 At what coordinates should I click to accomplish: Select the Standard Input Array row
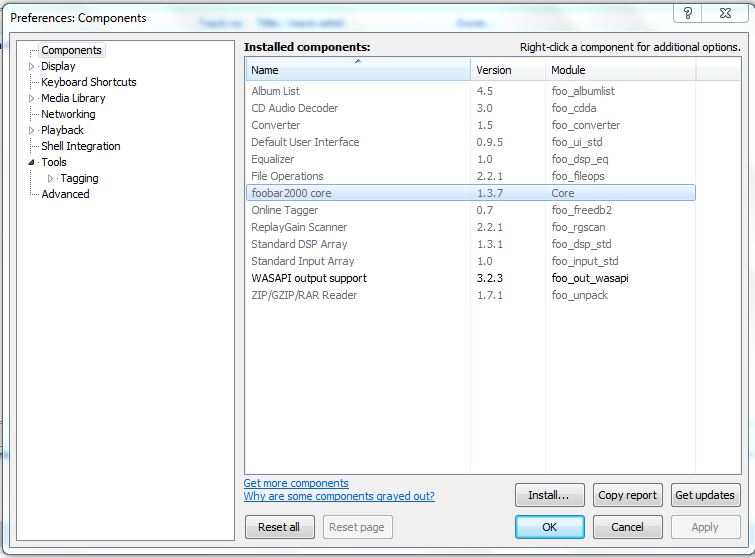click(470, 261)
